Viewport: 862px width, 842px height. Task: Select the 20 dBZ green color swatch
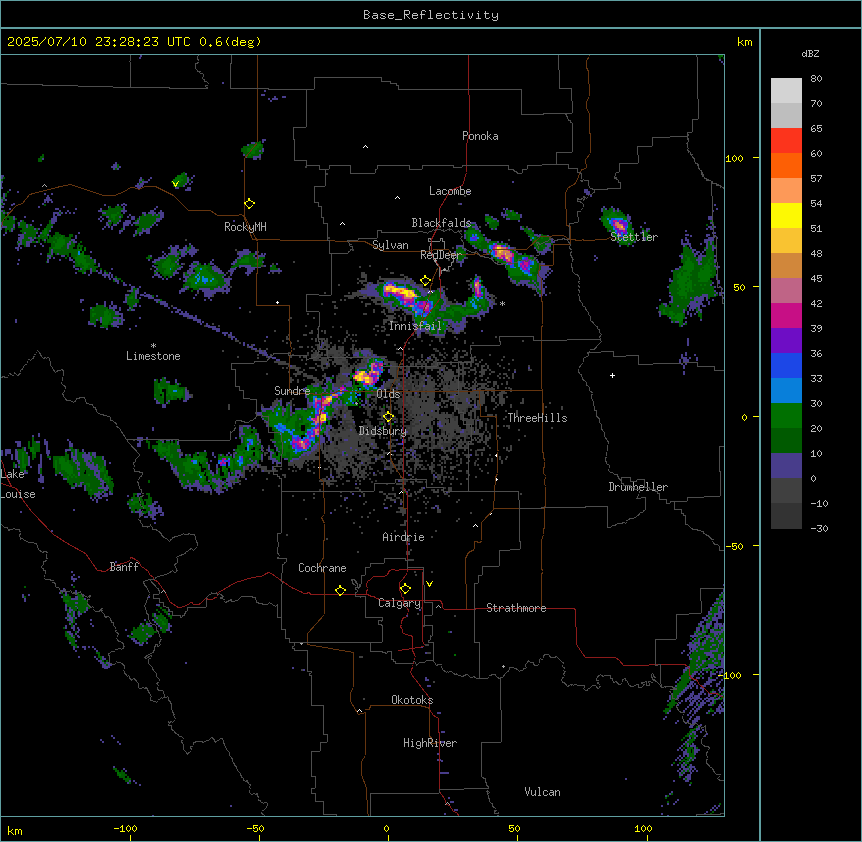click(786, 416)
